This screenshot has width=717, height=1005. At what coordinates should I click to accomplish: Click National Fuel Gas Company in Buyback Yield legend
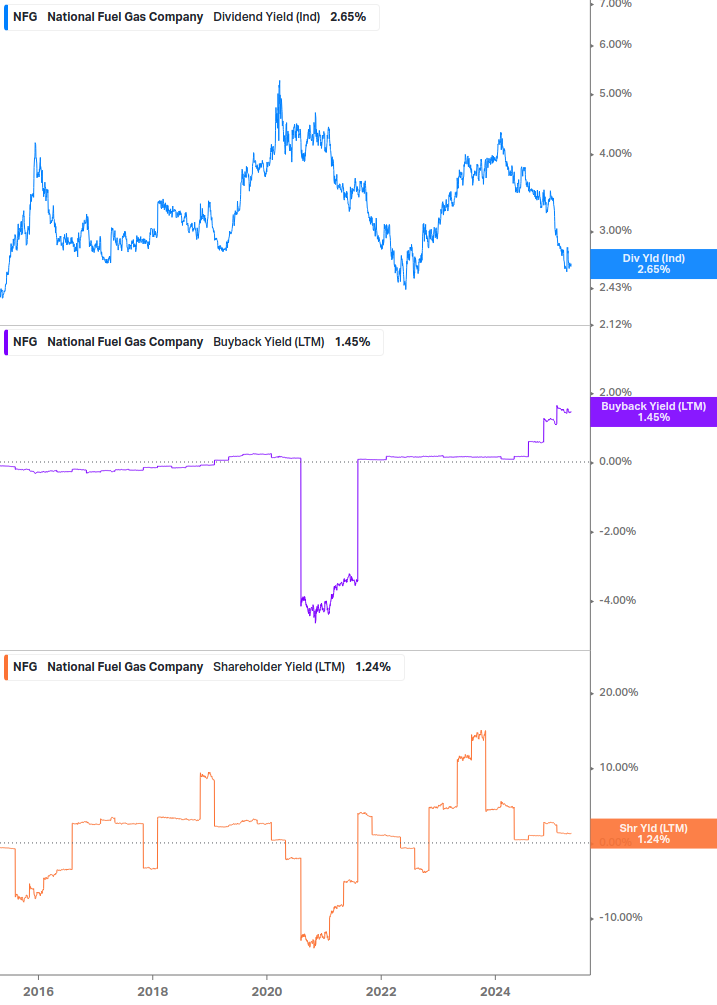point(125,342)
